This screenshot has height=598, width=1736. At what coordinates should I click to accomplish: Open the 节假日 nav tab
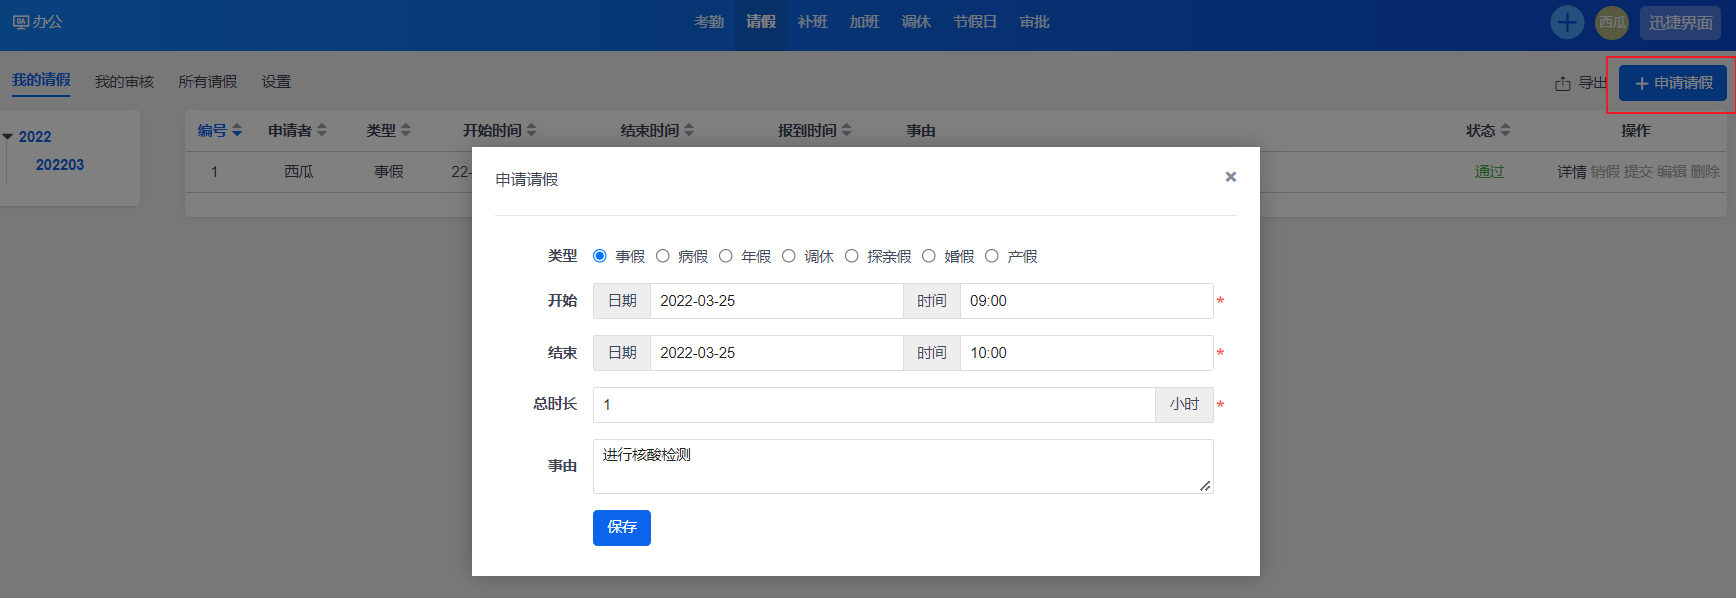(975, 22)
